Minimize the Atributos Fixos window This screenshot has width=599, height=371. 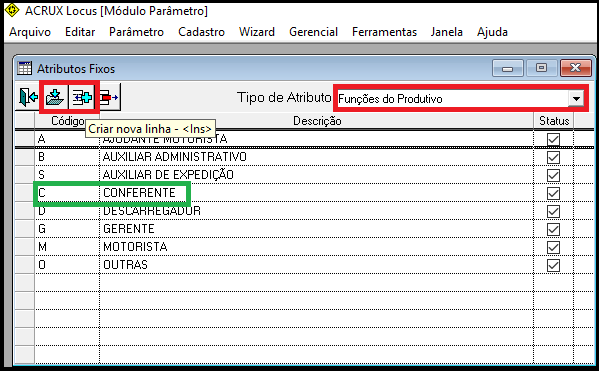507,68
